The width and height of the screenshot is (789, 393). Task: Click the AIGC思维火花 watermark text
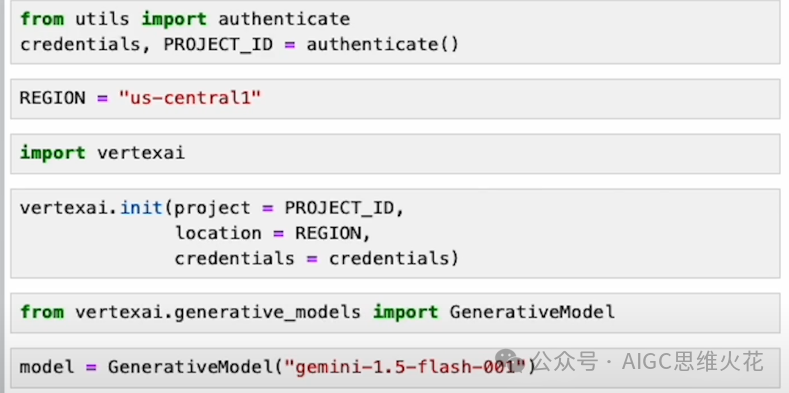(692, 361)
